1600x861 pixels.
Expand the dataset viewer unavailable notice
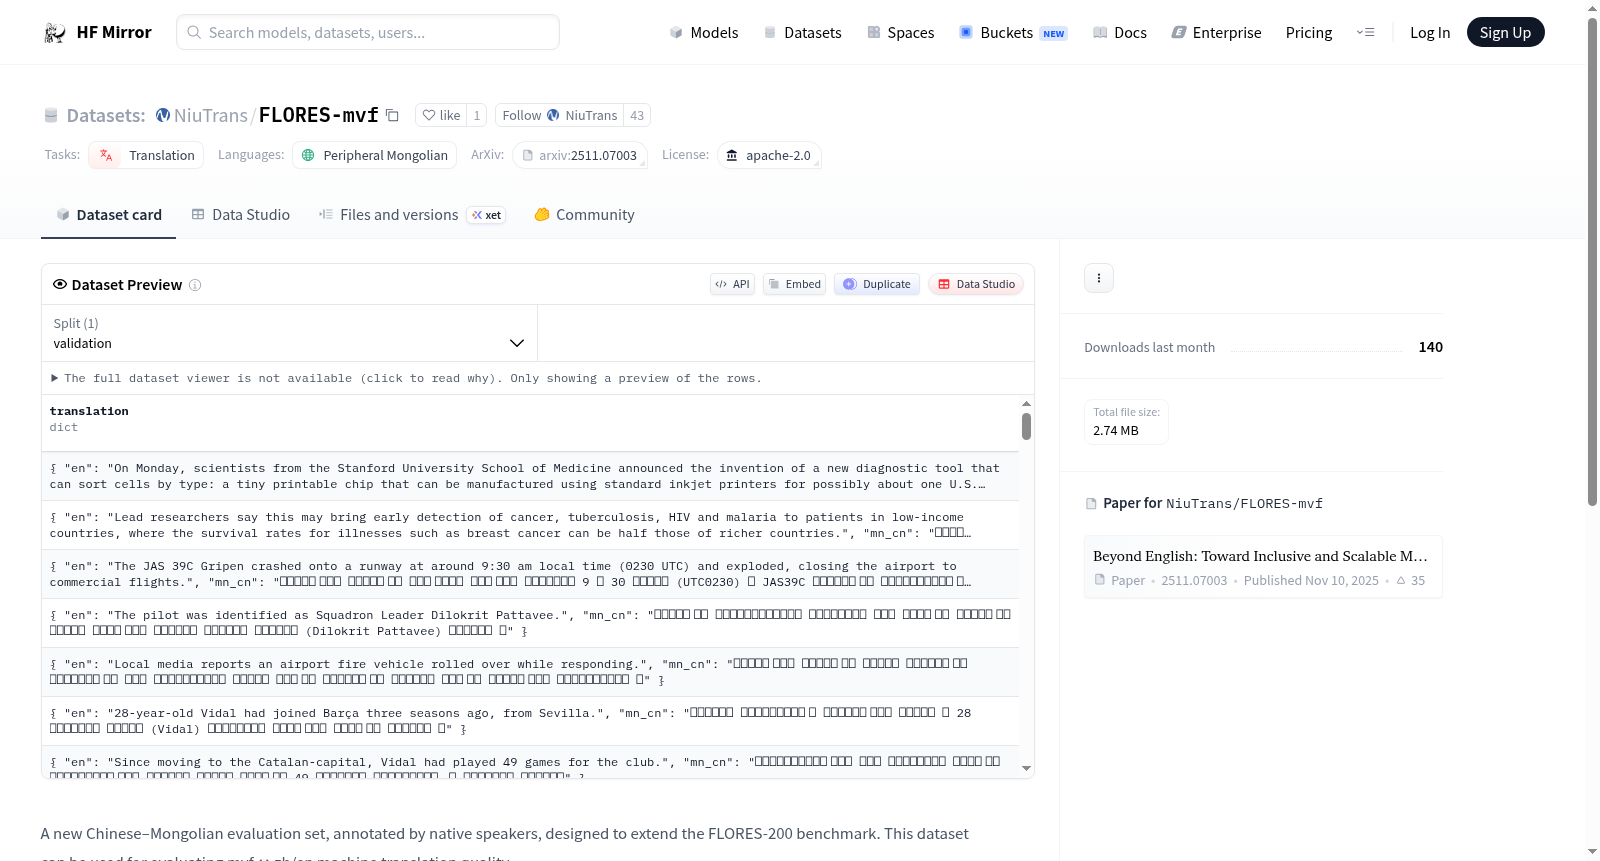pos(406,378)
